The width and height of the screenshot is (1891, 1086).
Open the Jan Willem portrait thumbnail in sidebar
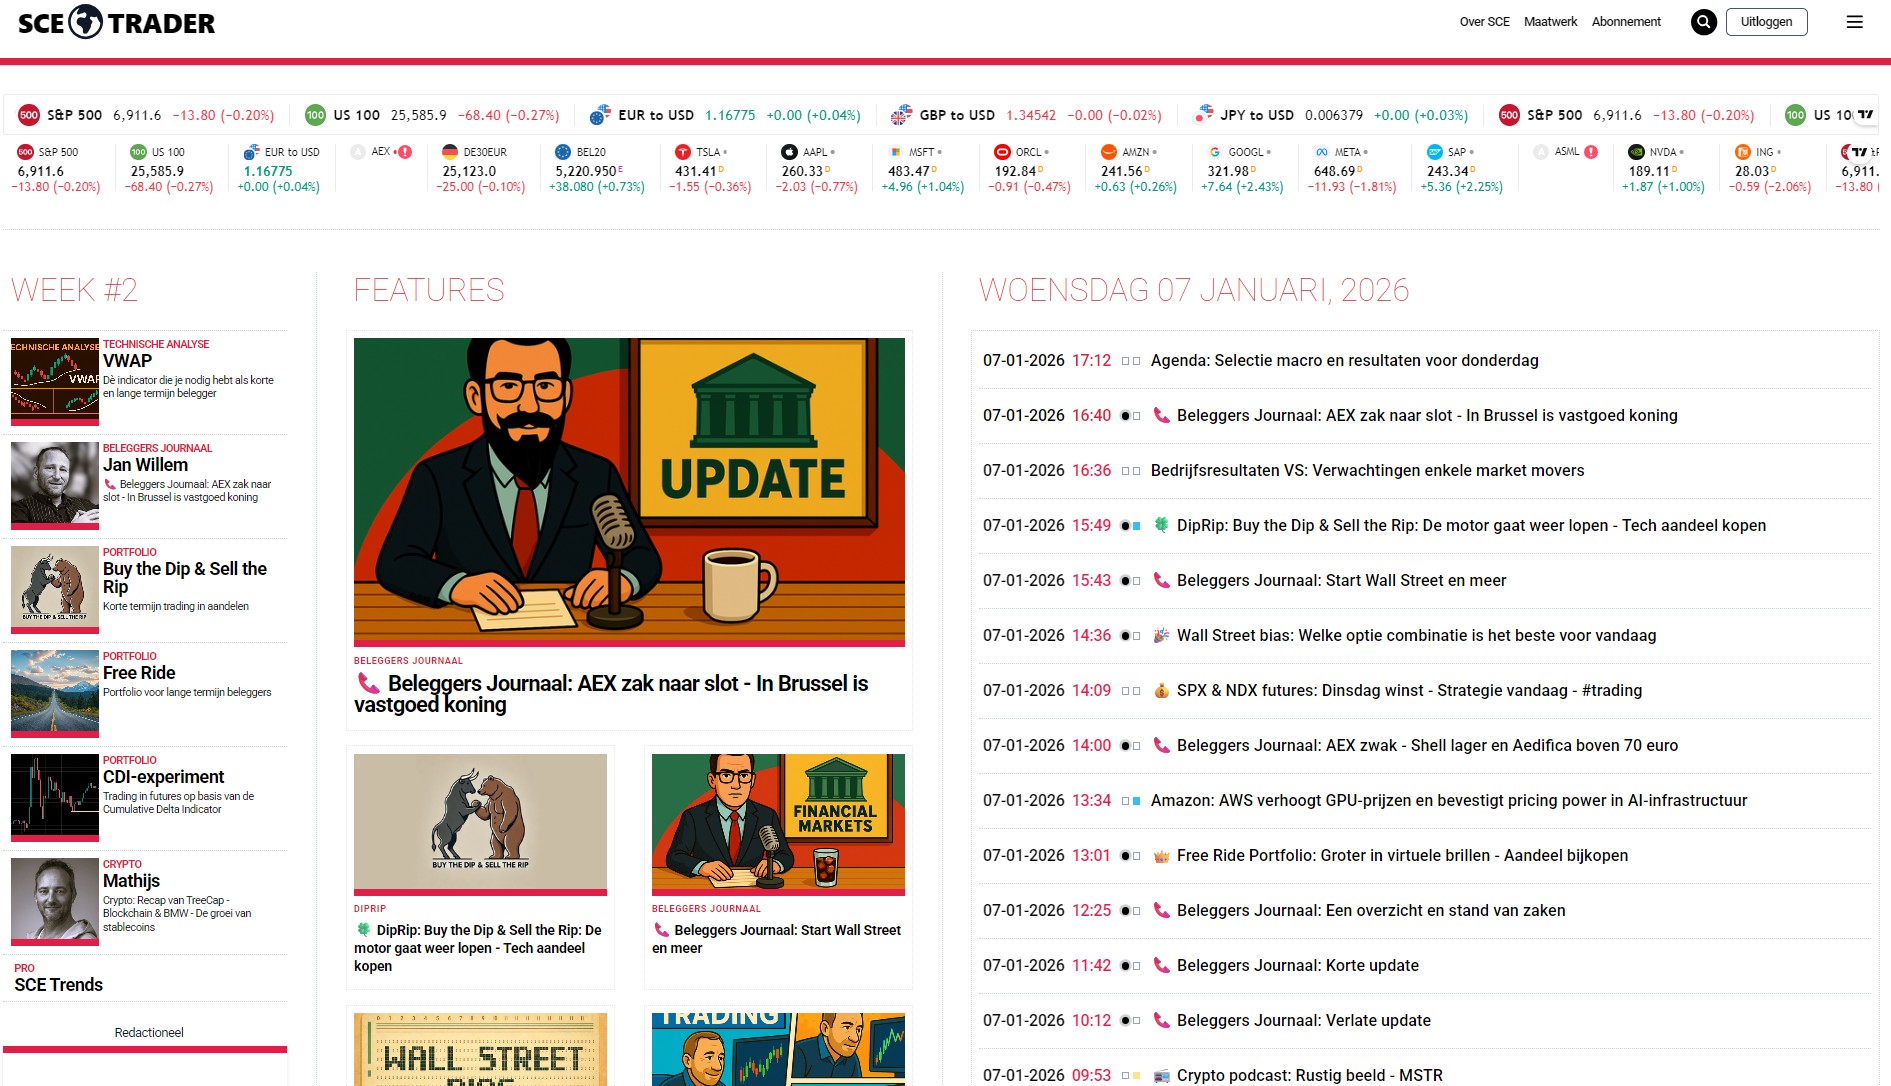pos(55,484)
